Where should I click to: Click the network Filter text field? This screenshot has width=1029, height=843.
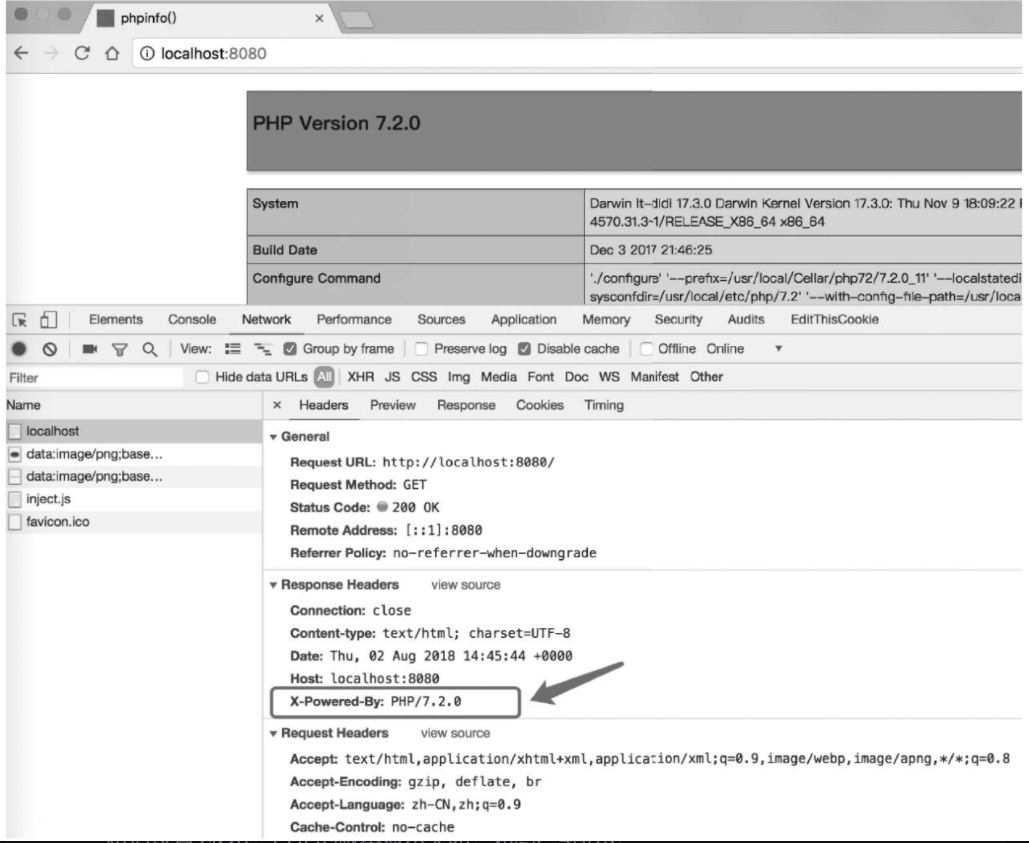94,378
